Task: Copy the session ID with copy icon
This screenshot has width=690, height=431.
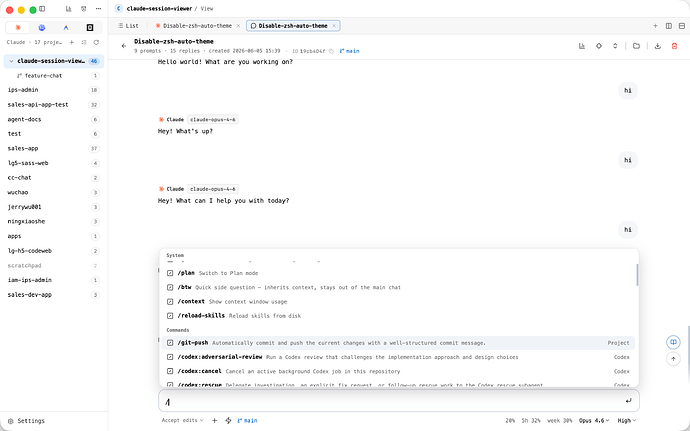Action: pos(331,51)
